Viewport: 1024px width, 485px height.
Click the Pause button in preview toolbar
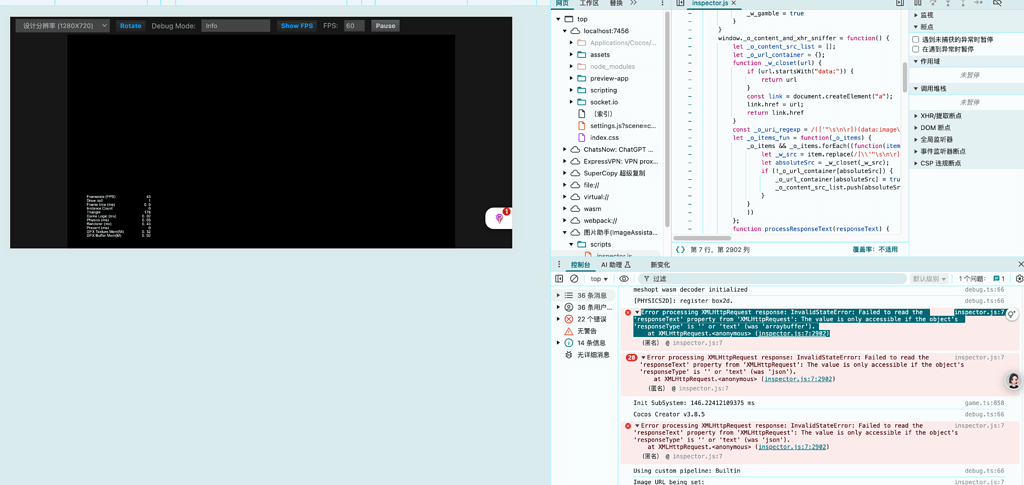[x=385, y=26]
